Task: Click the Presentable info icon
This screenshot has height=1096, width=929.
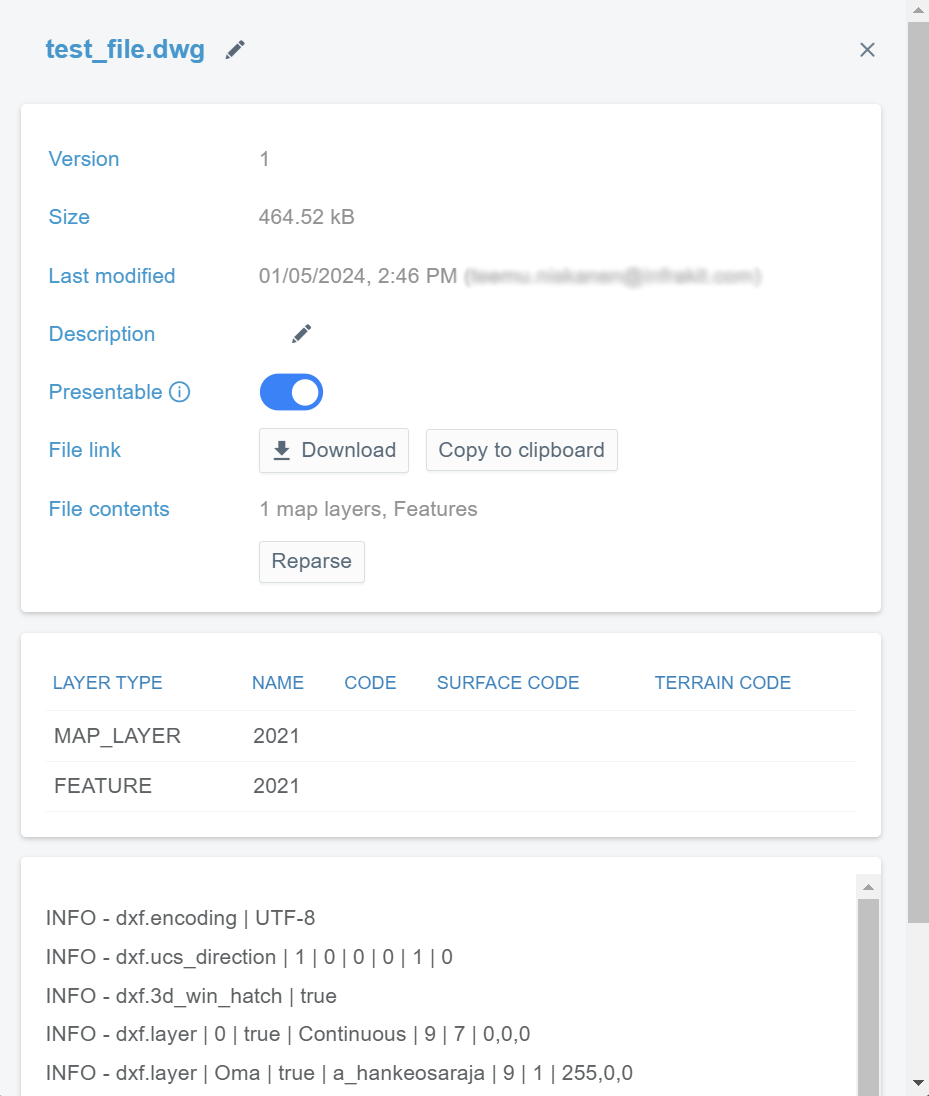Action: click(179, 392)
